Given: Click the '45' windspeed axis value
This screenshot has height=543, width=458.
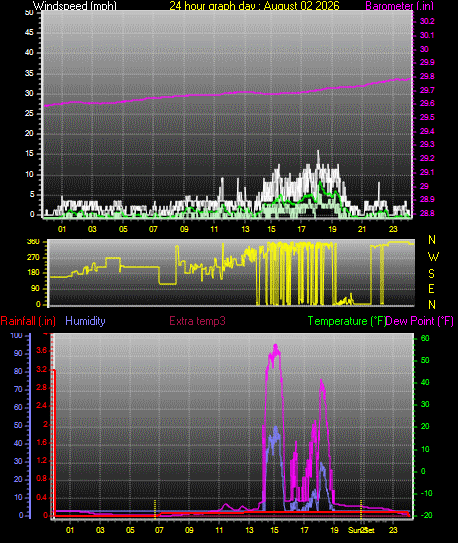Looking at the screenshot, I should pyautogui.click(x=30, y=33).
